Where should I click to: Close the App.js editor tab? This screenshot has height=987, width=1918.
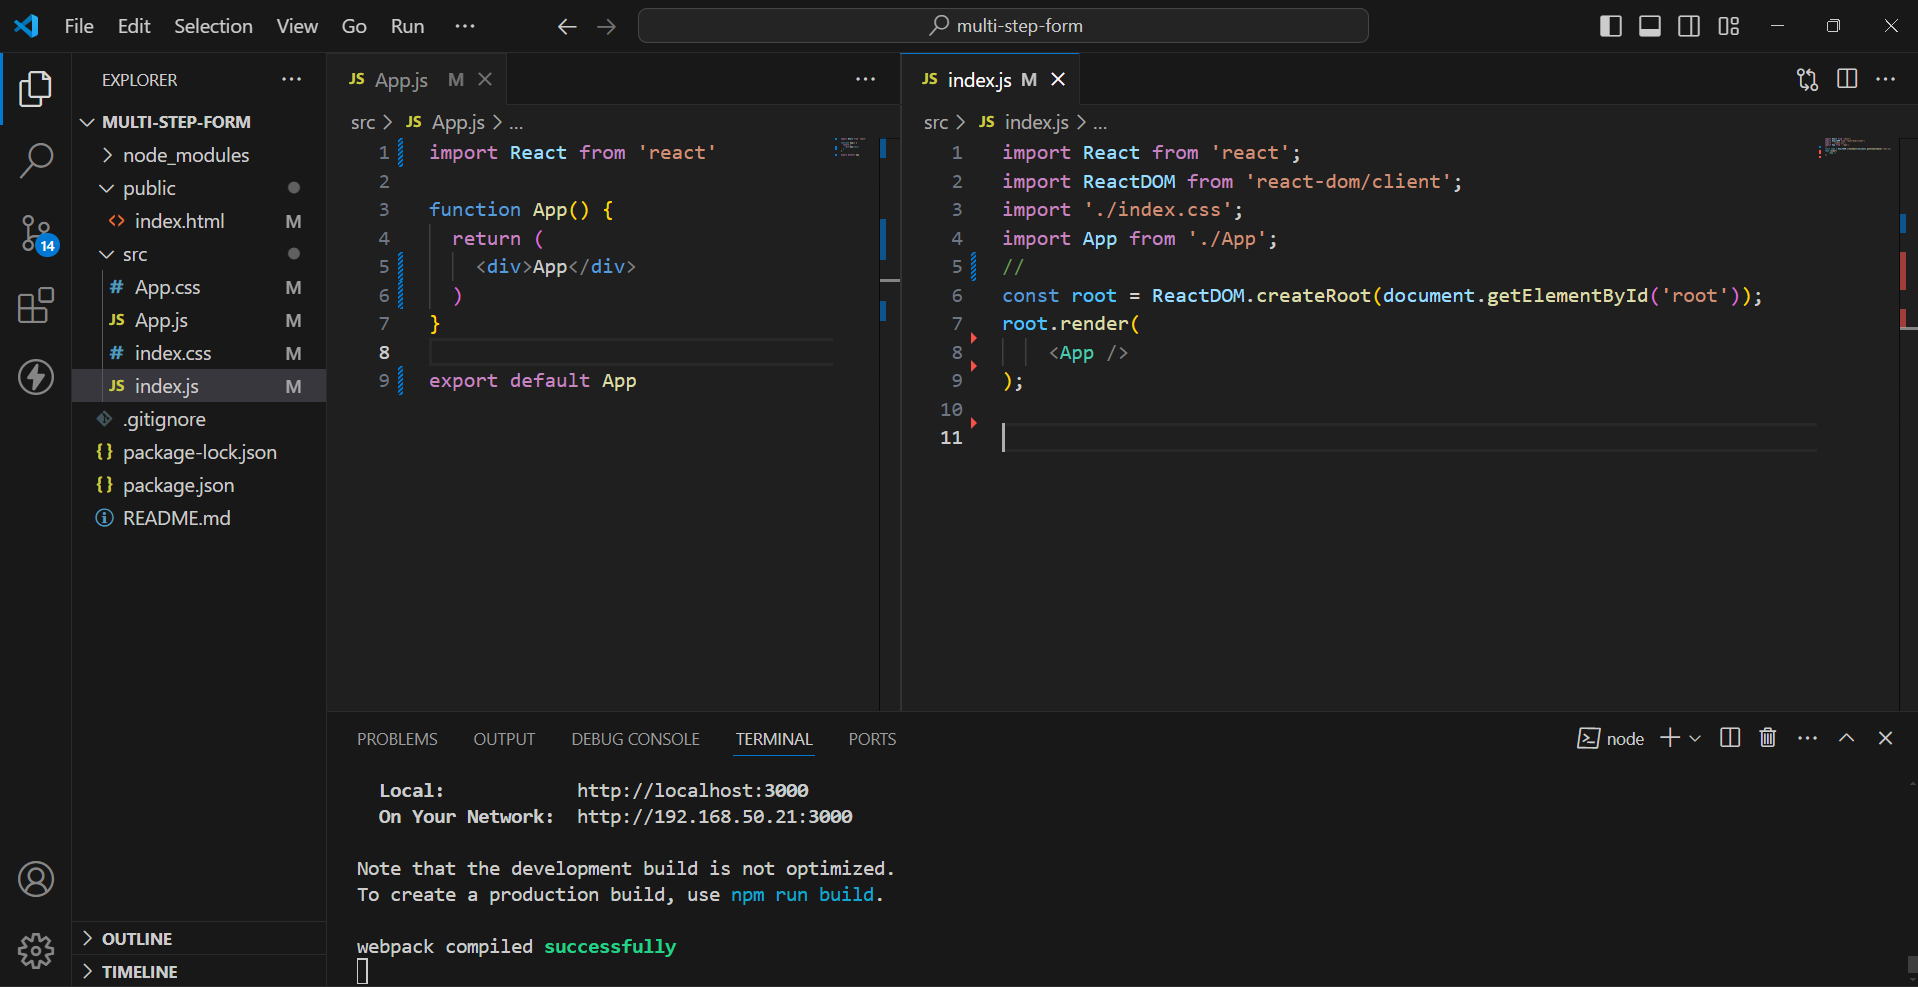click(x=485, y=79)
